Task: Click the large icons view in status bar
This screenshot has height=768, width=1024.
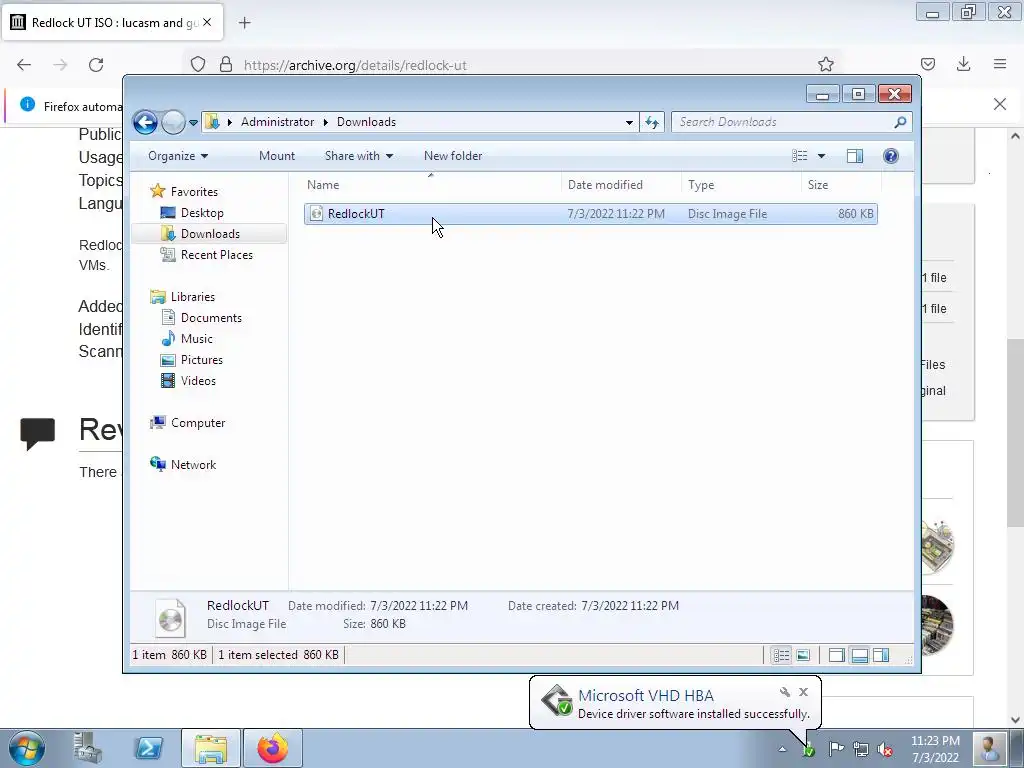Action: [803, 655]
